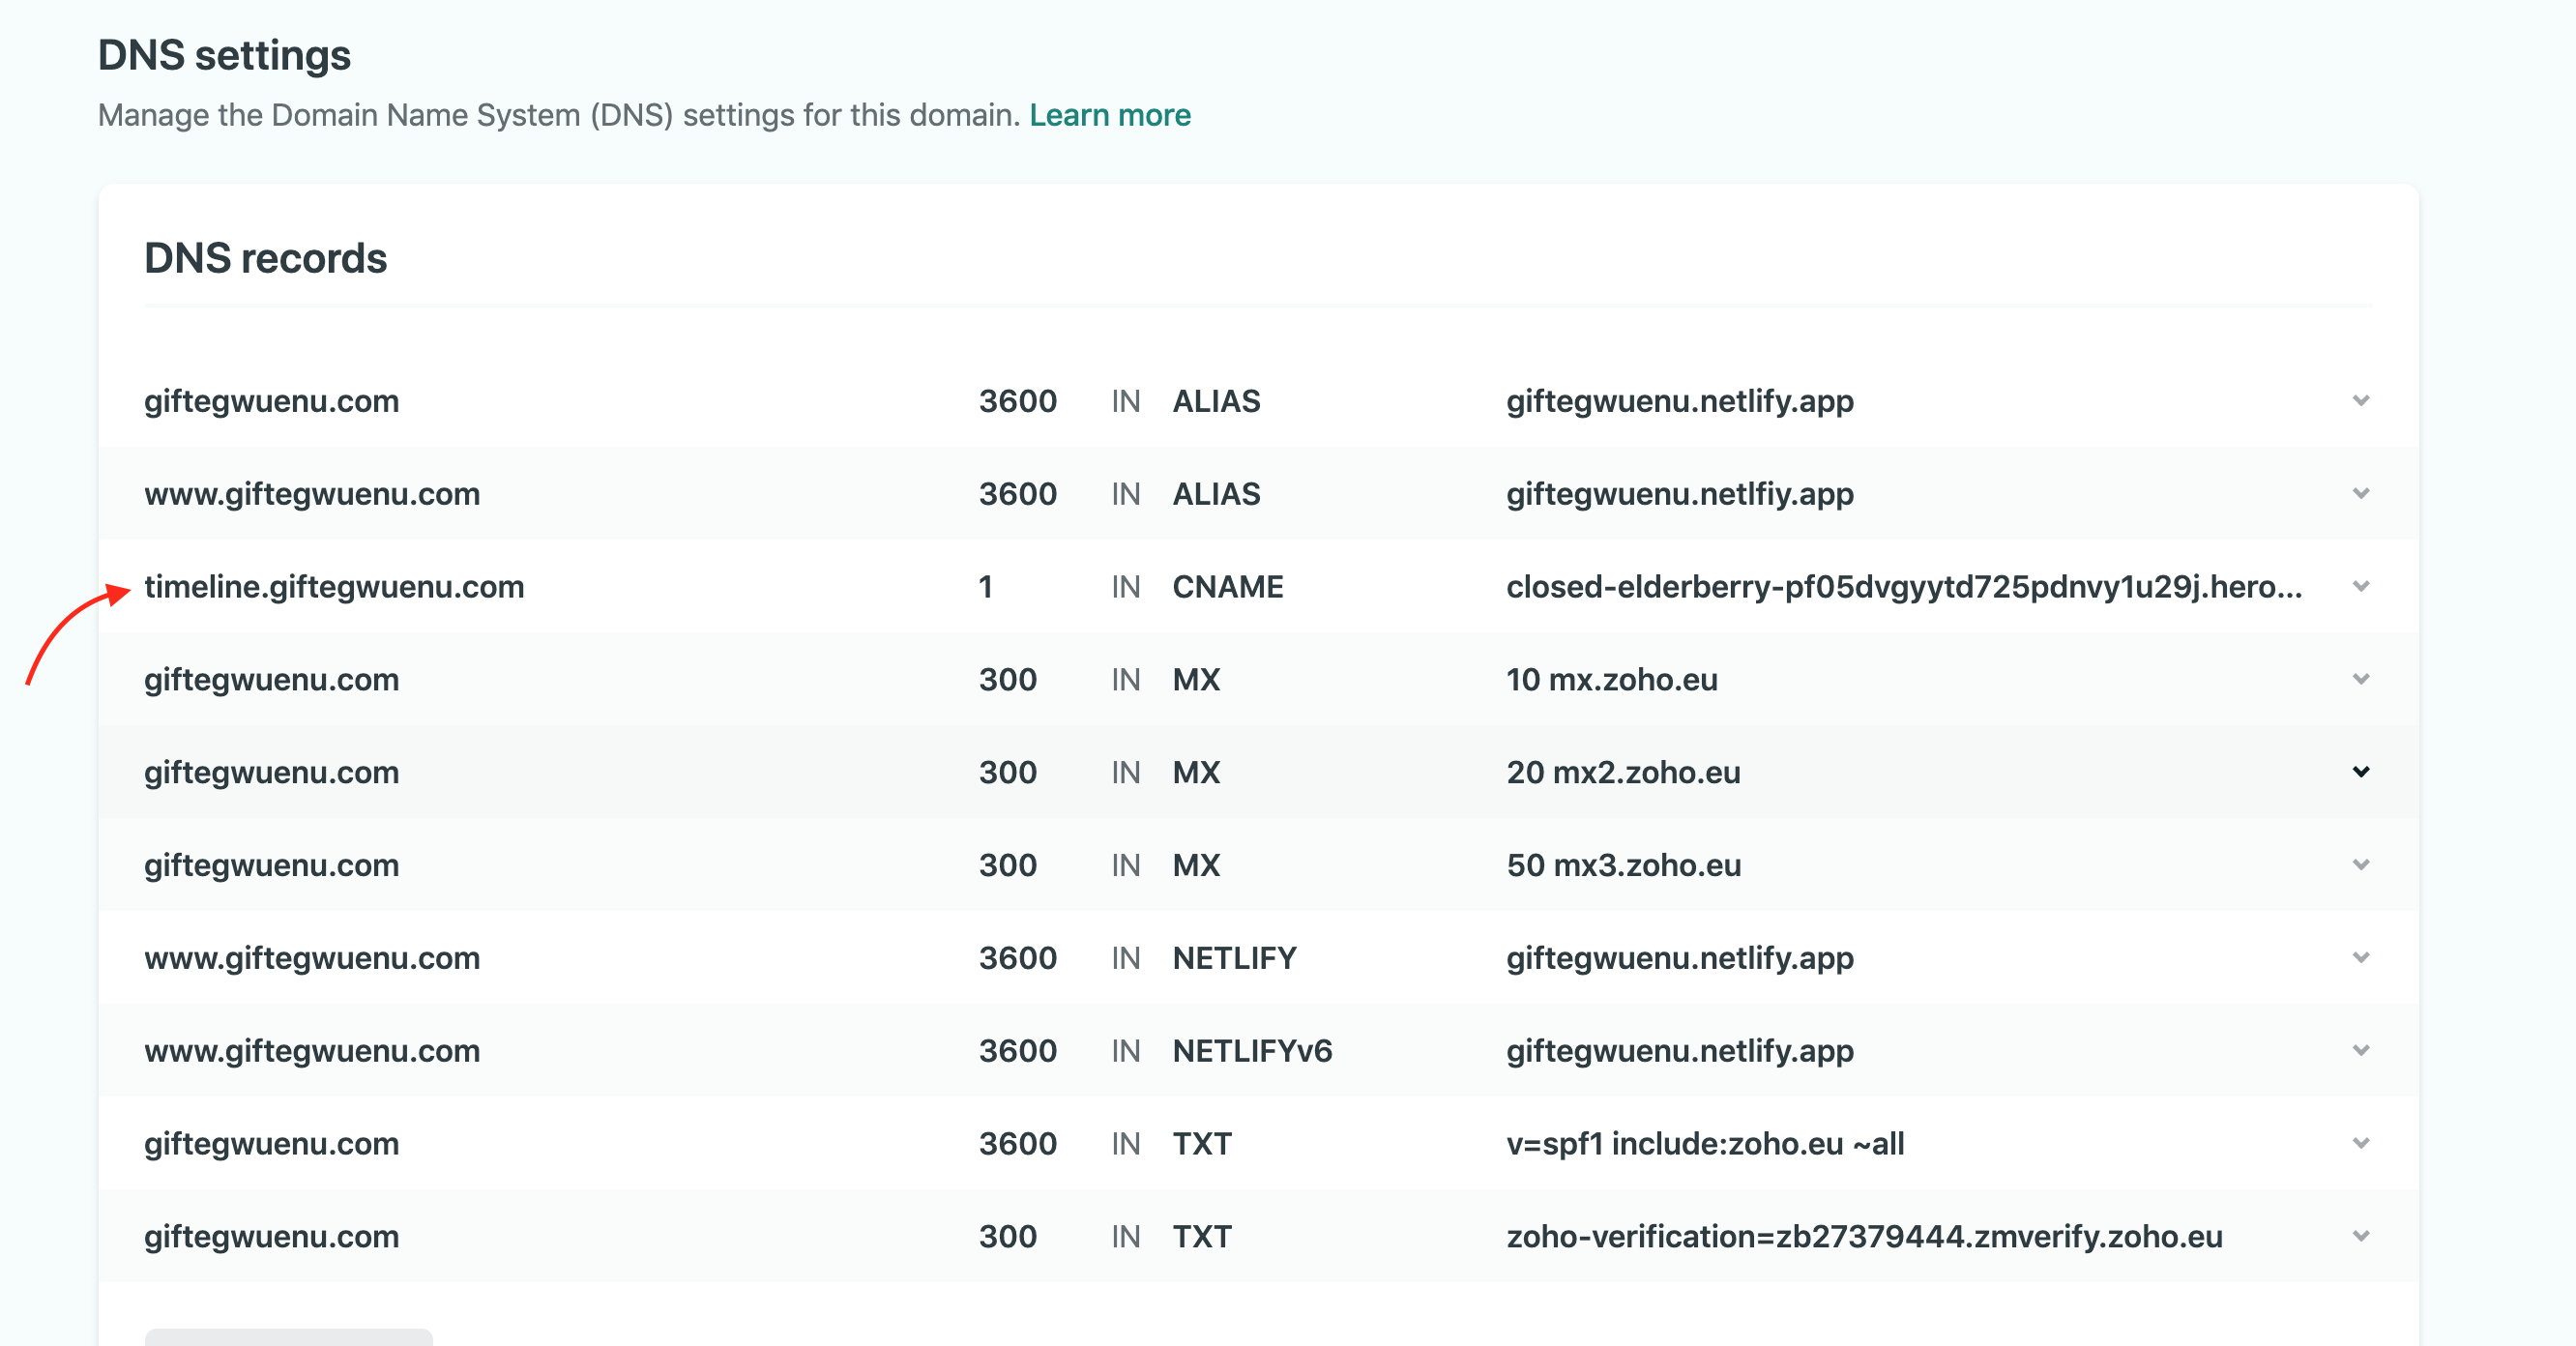The width and height of the screenshot is (2576, 1346).
Task: Expand the NETLIFY record for www.giftegwuenu.com
Action: [2361, 958]
